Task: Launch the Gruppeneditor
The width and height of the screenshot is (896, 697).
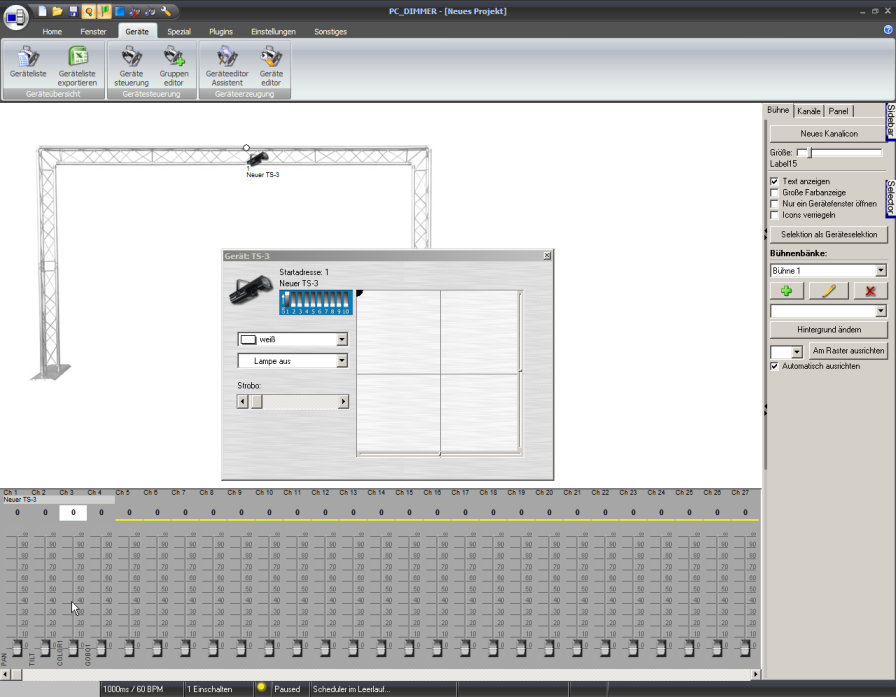Action: (174, 64)
